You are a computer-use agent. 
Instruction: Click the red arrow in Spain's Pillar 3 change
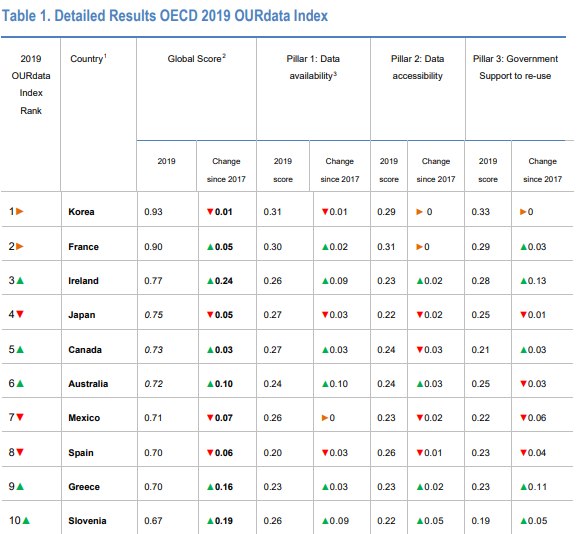524,453
